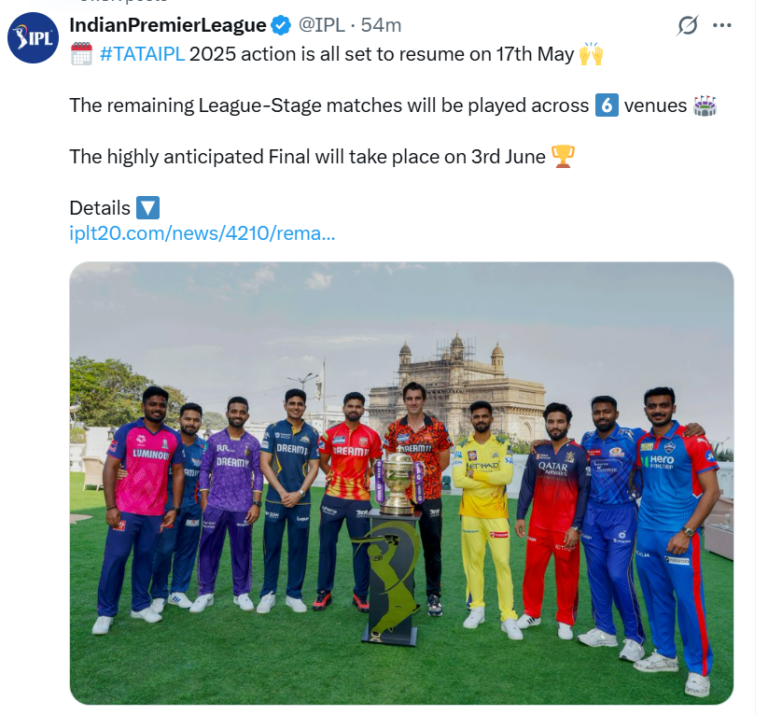
Task: Open the 54m post timestamp
Action: pyautogui.click(x=381, y=25)
